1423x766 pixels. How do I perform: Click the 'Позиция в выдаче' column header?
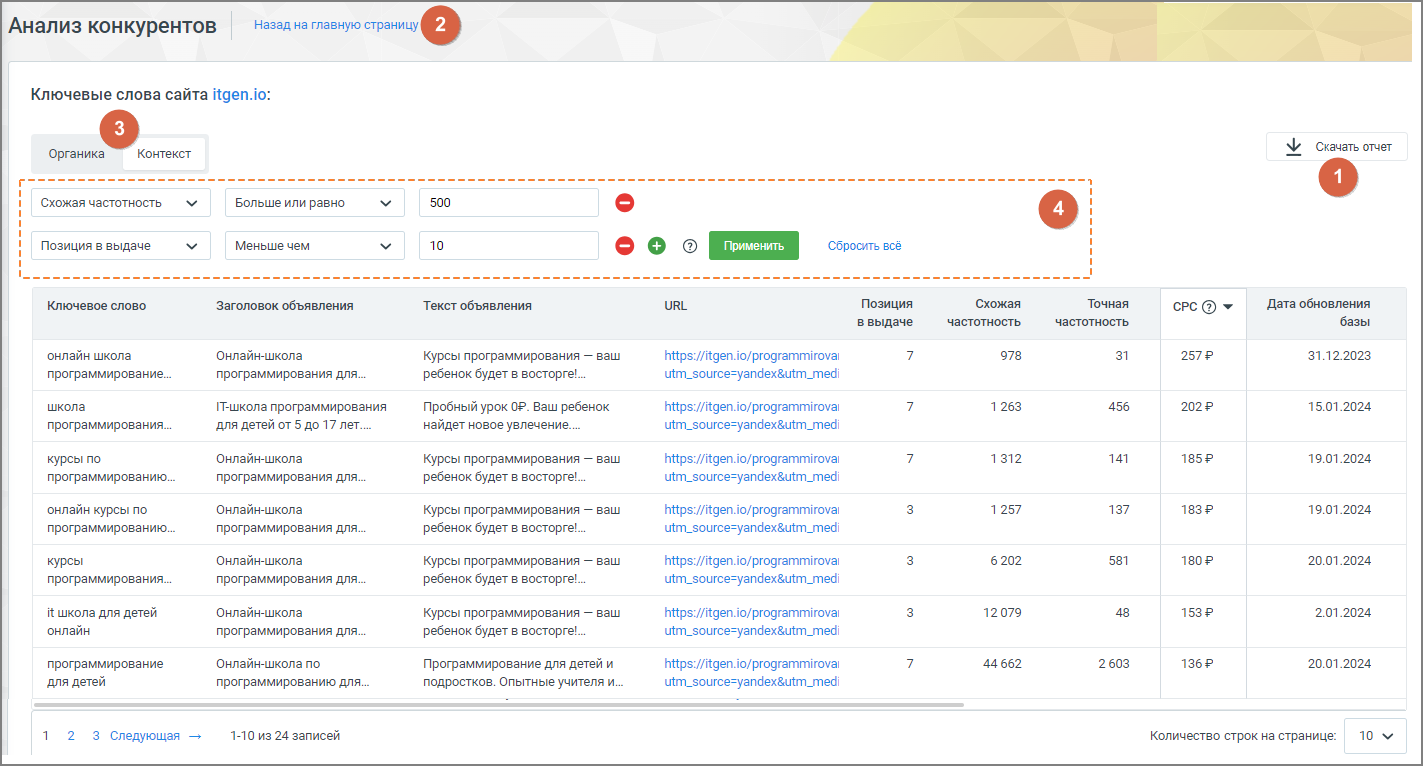(885, 313)
